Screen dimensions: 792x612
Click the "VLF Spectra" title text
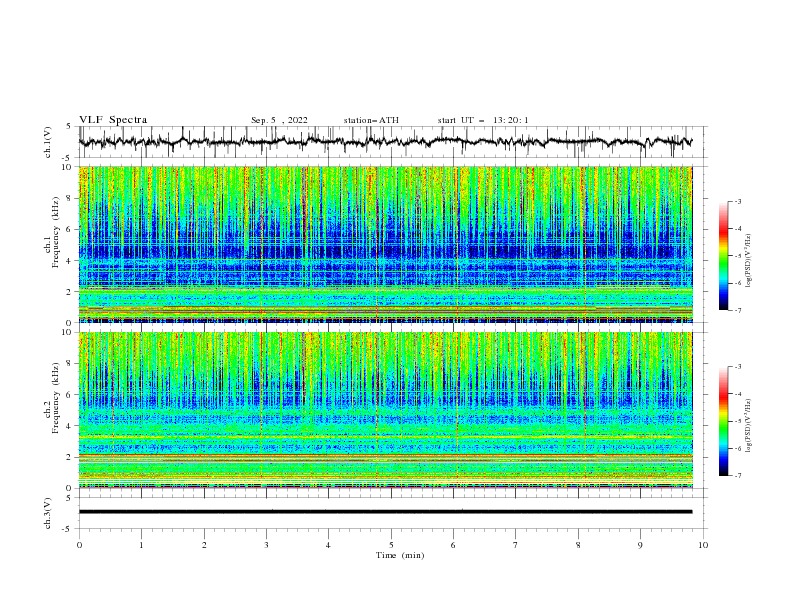[113, 120]
